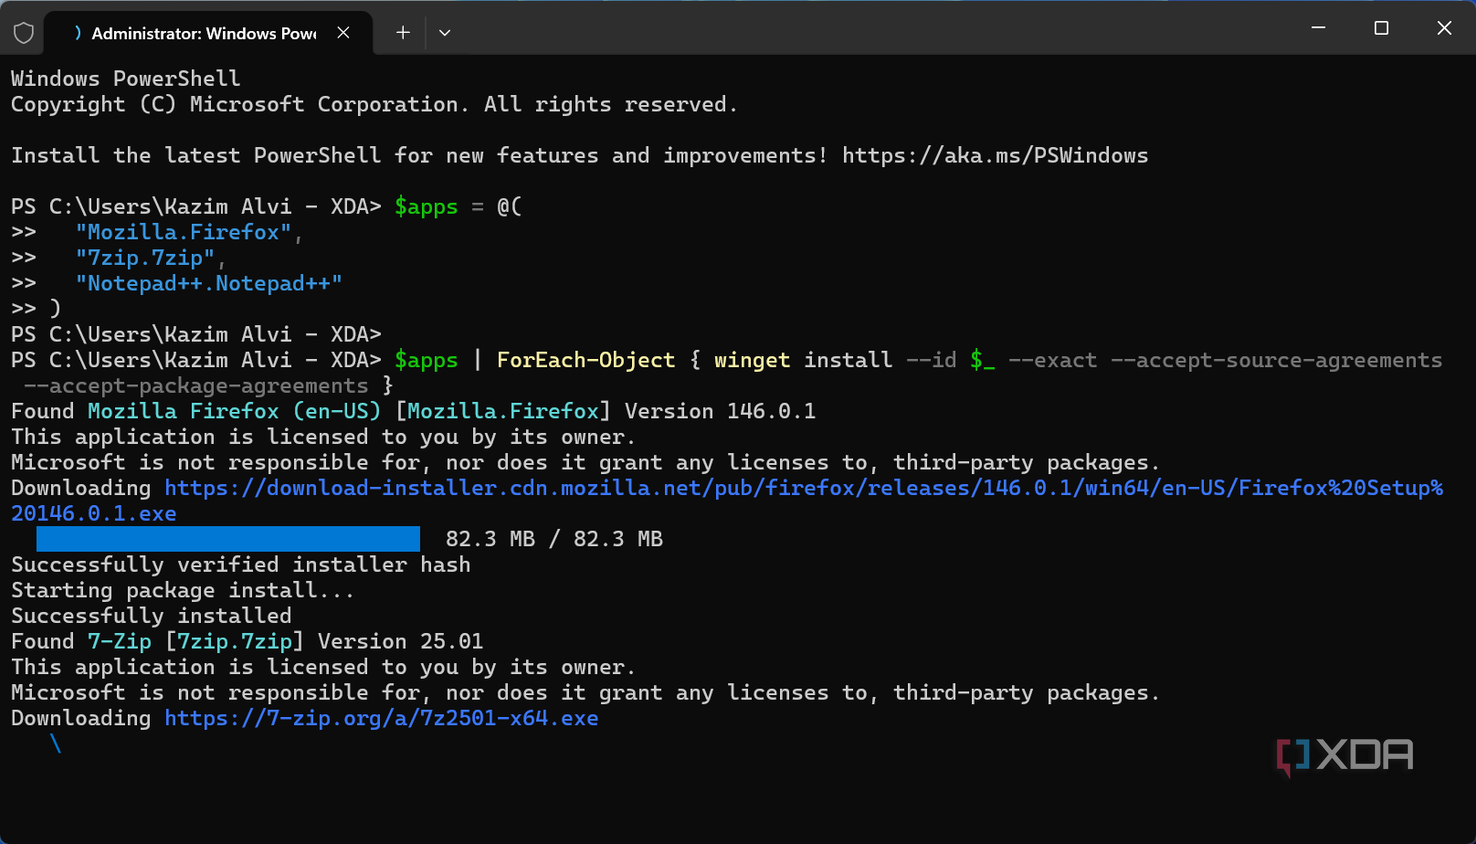
Task: Click the "Version 146.0.1" text
Action: click(x=720, y=411)
